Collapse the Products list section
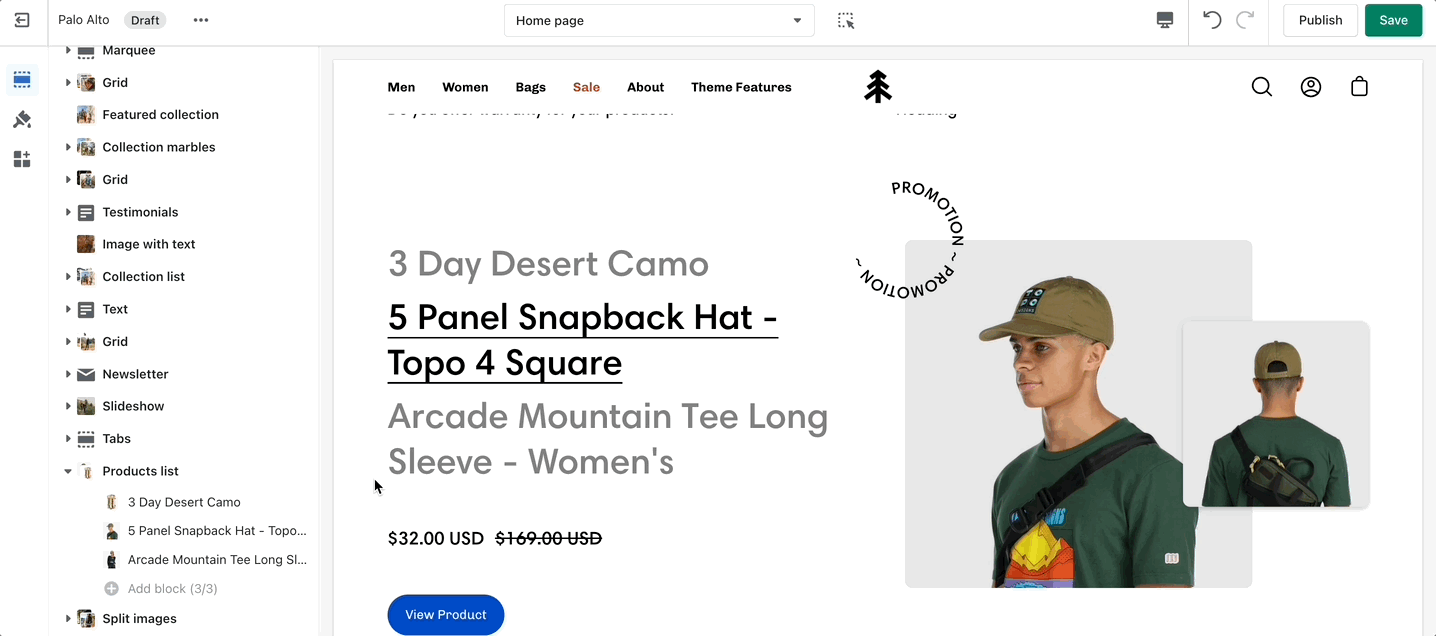 point(68,471)
